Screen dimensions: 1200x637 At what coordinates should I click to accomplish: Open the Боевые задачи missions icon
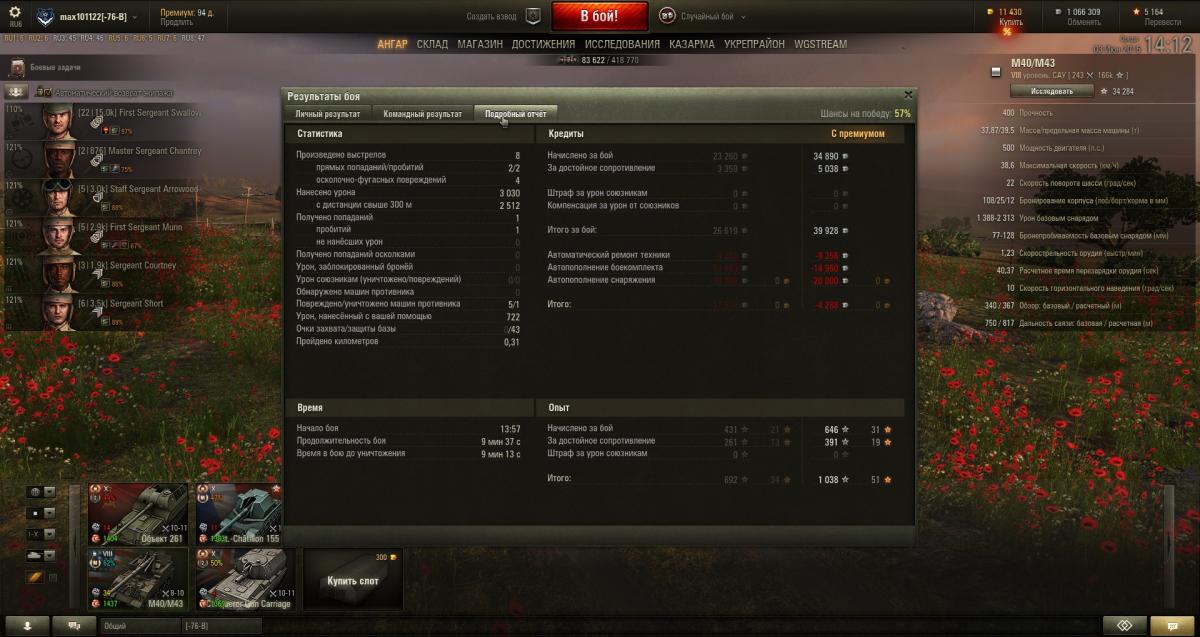point(17,67)
